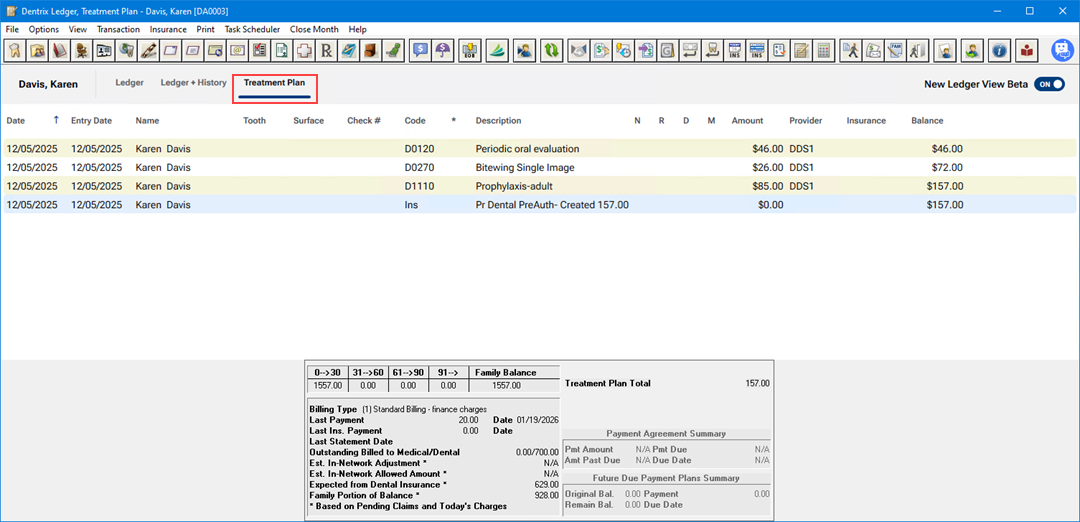This screenshot has width=1080, height=522.
Task: Click the Balance column header
Action: 926,121
